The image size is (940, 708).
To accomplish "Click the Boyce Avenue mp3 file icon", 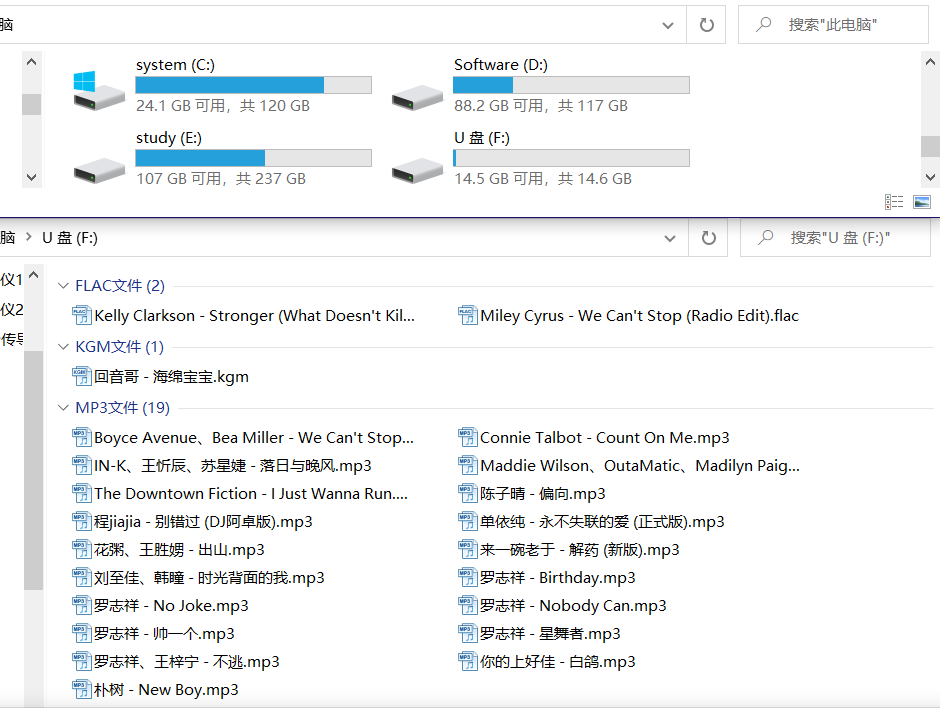I will pos(82,438).
